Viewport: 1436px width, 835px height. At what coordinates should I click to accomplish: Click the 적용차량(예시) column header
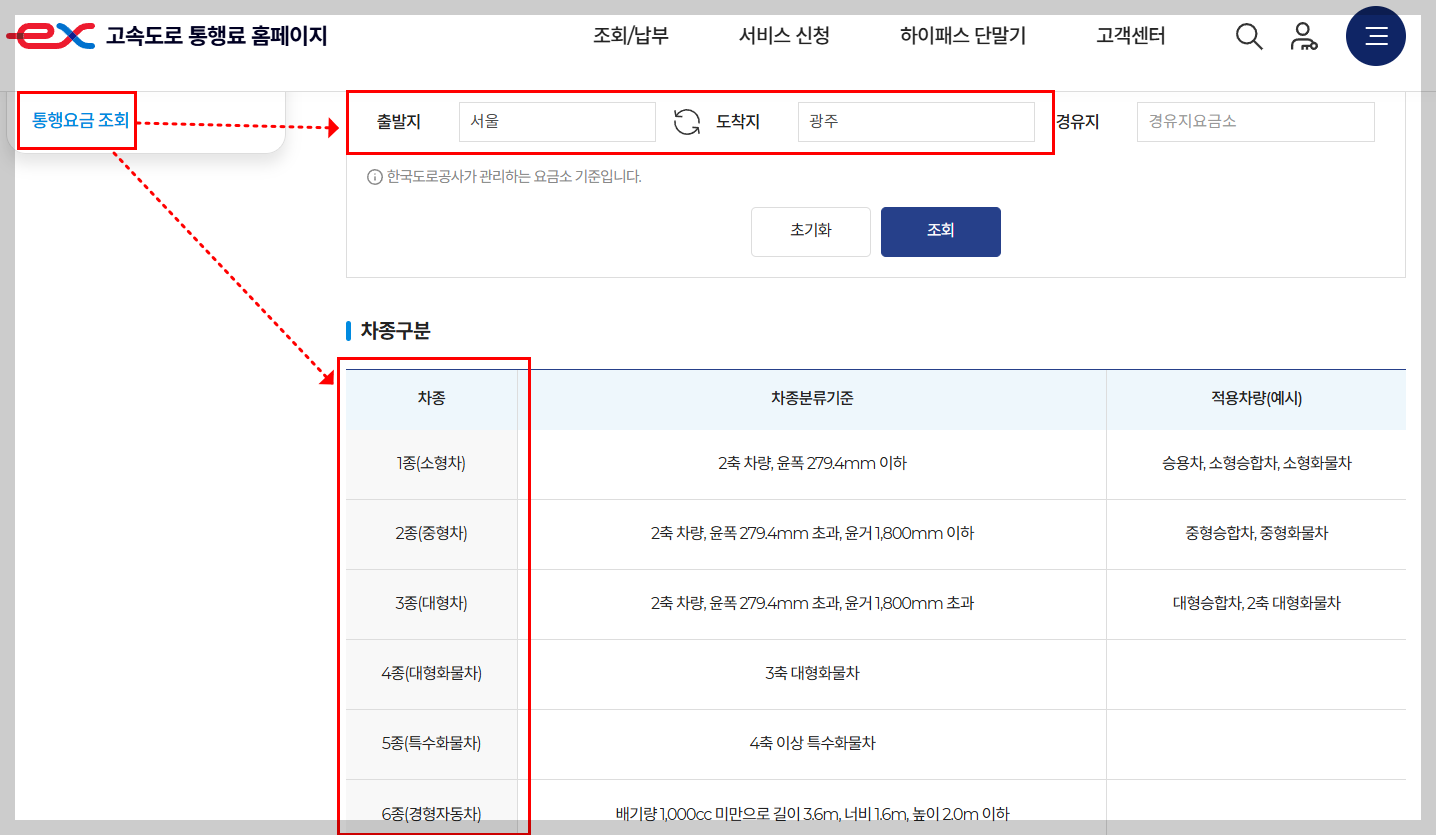click(1256, 399)
